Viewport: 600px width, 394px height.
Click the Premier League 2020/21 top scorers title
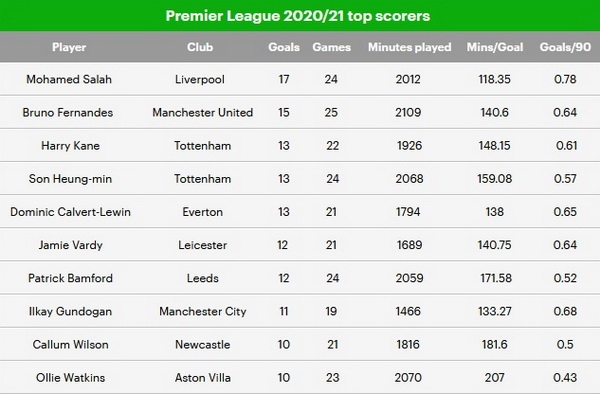pyautogui.click(x=298, y=16)
